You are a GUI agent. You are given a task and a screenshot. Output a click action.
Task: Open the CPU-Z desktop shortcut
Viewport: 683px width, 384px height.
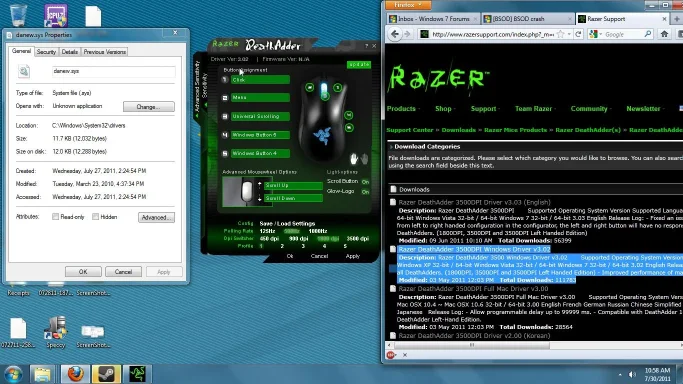click(55, 16)
